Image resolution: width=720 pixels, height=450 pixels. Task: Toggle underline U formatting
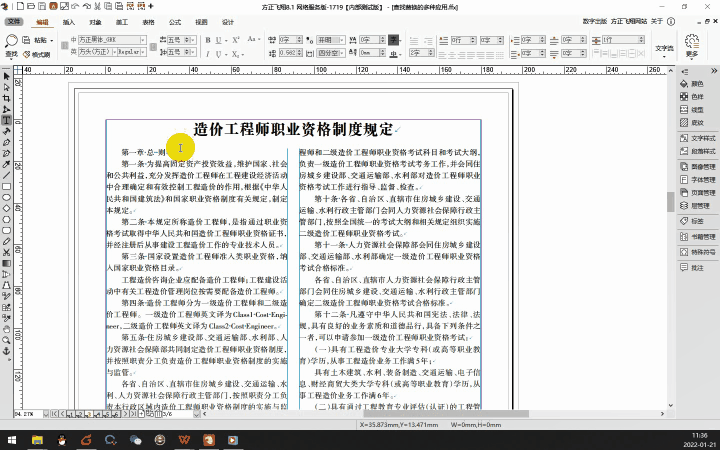[219, 40]
